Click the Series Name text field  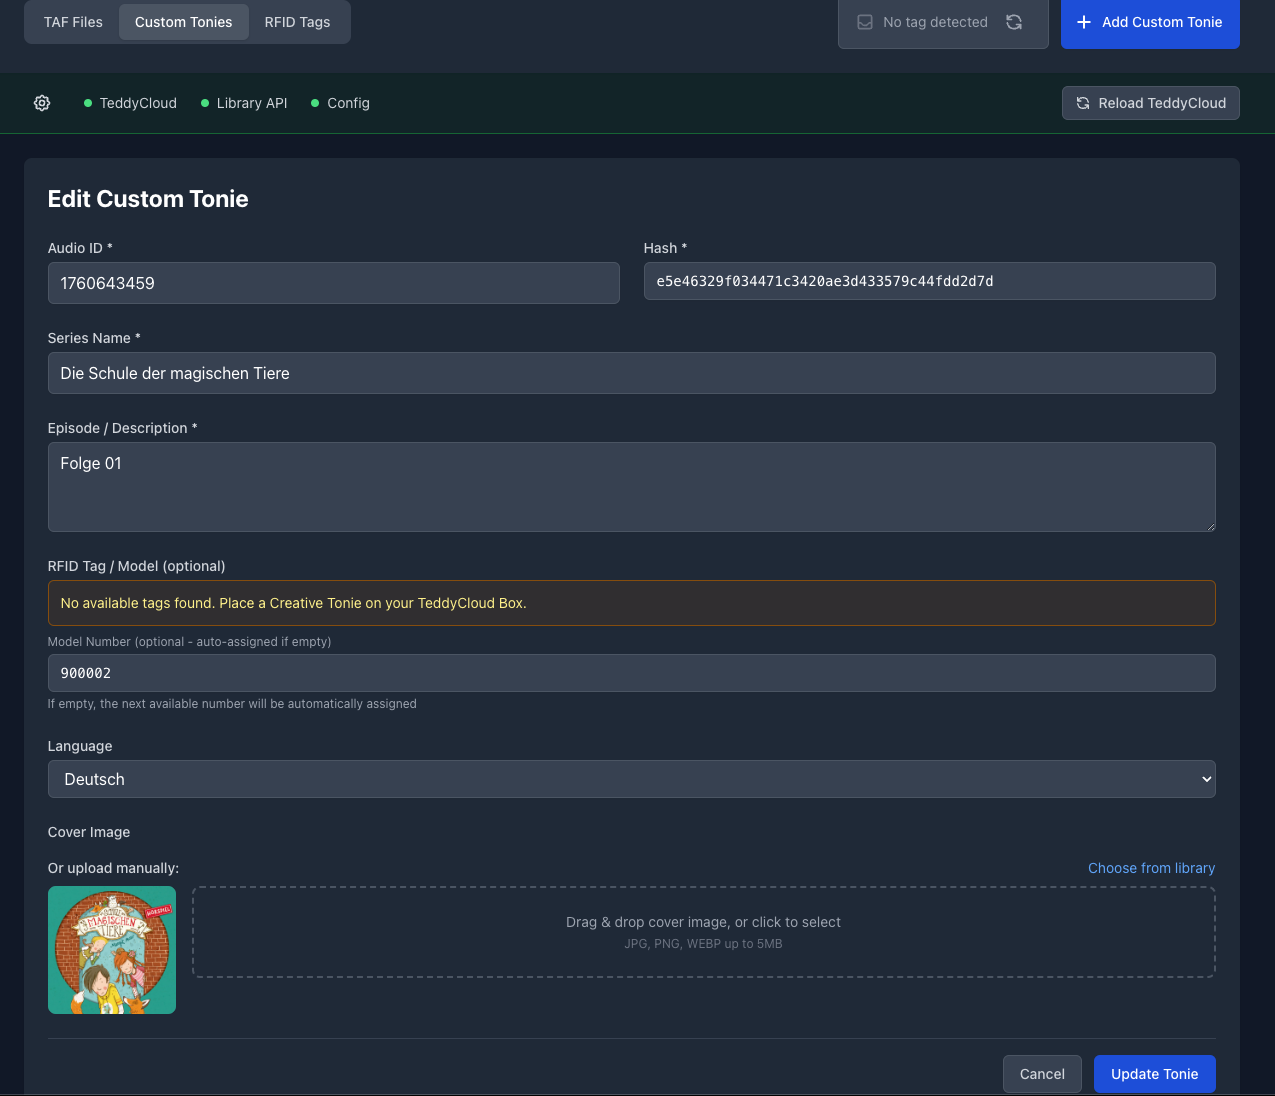(x=631, y=373)
